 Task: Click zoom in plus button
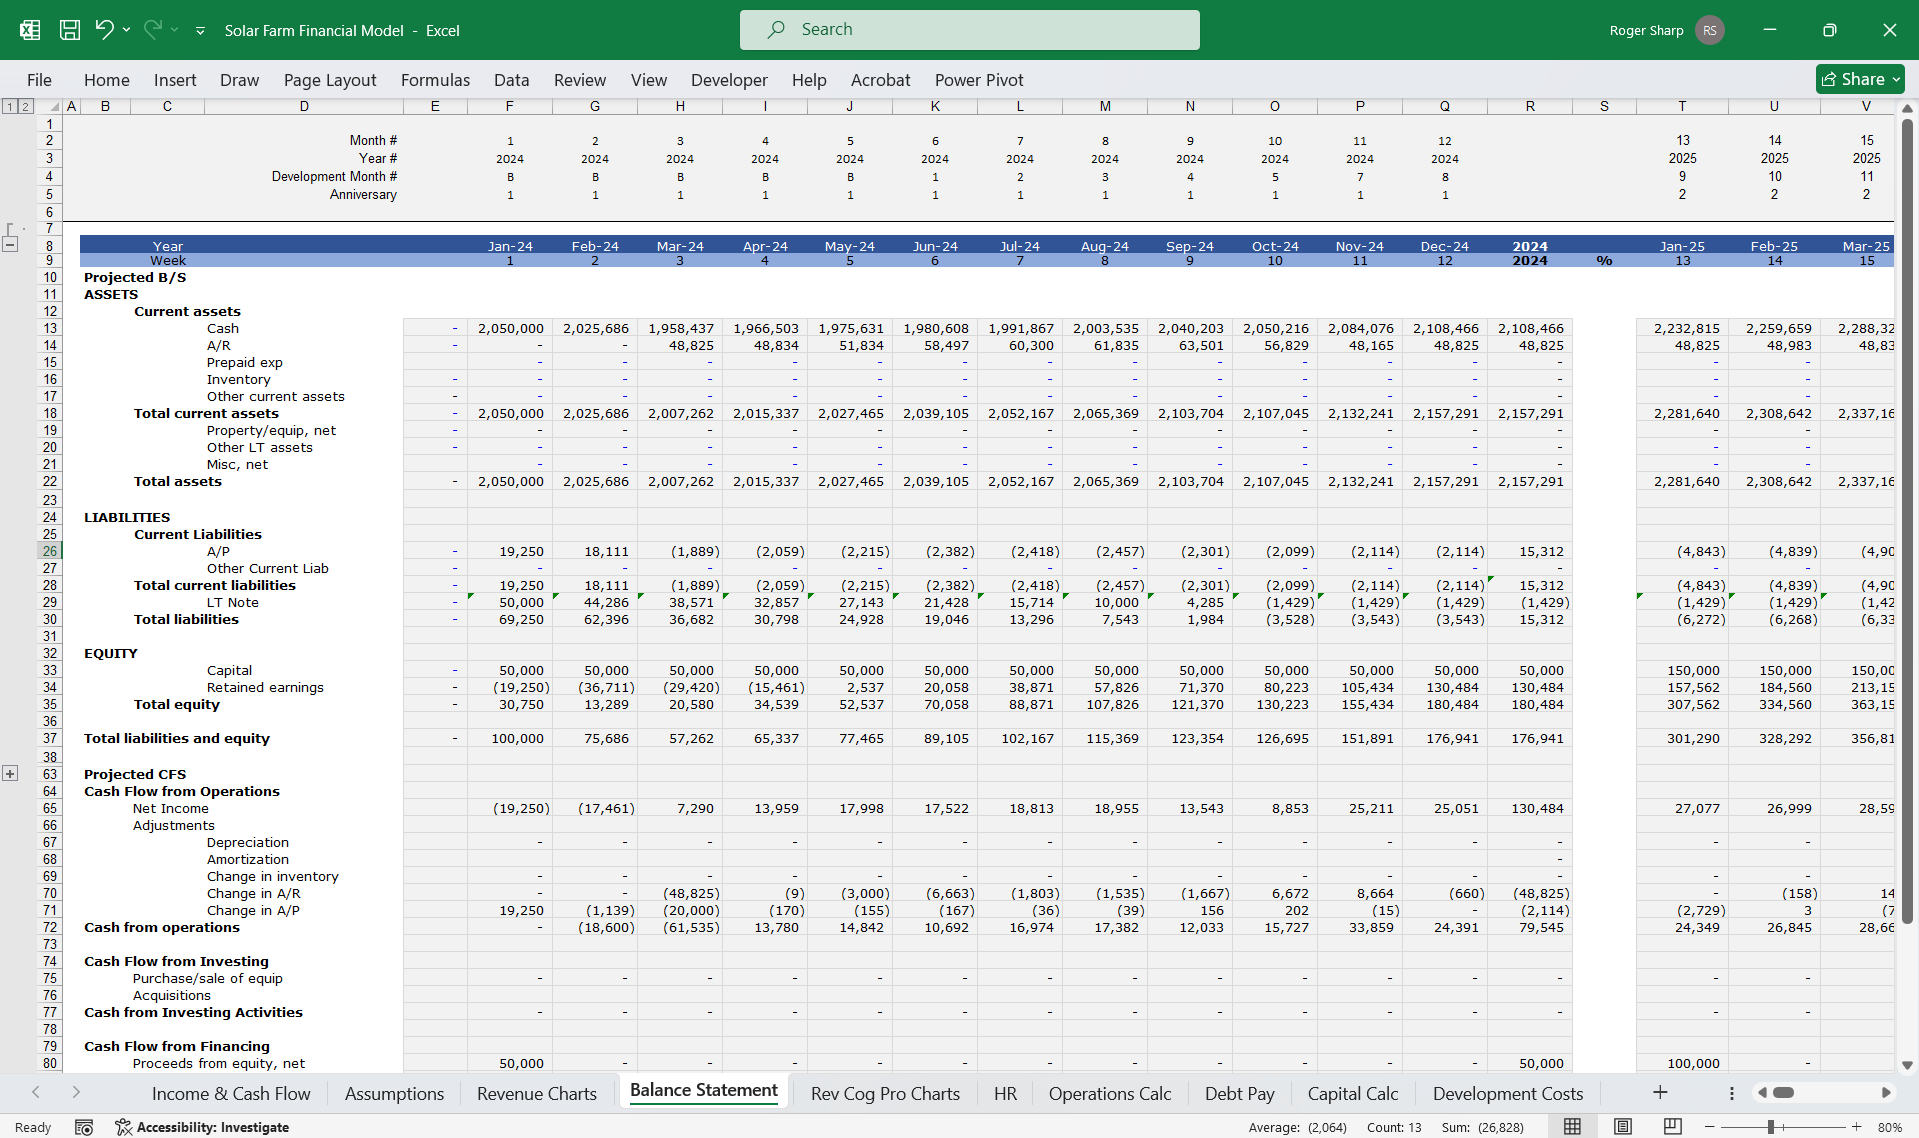(1856, 1127)
